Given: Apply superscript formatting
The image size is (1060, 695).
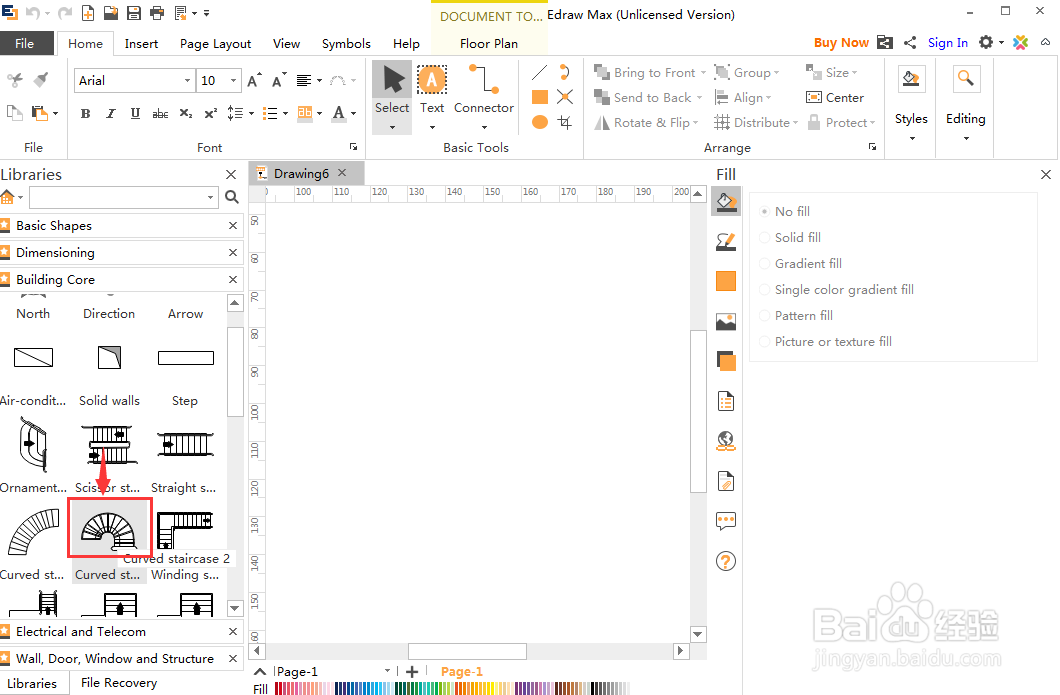Looking at the screenshot, I should tap(211, 114).
